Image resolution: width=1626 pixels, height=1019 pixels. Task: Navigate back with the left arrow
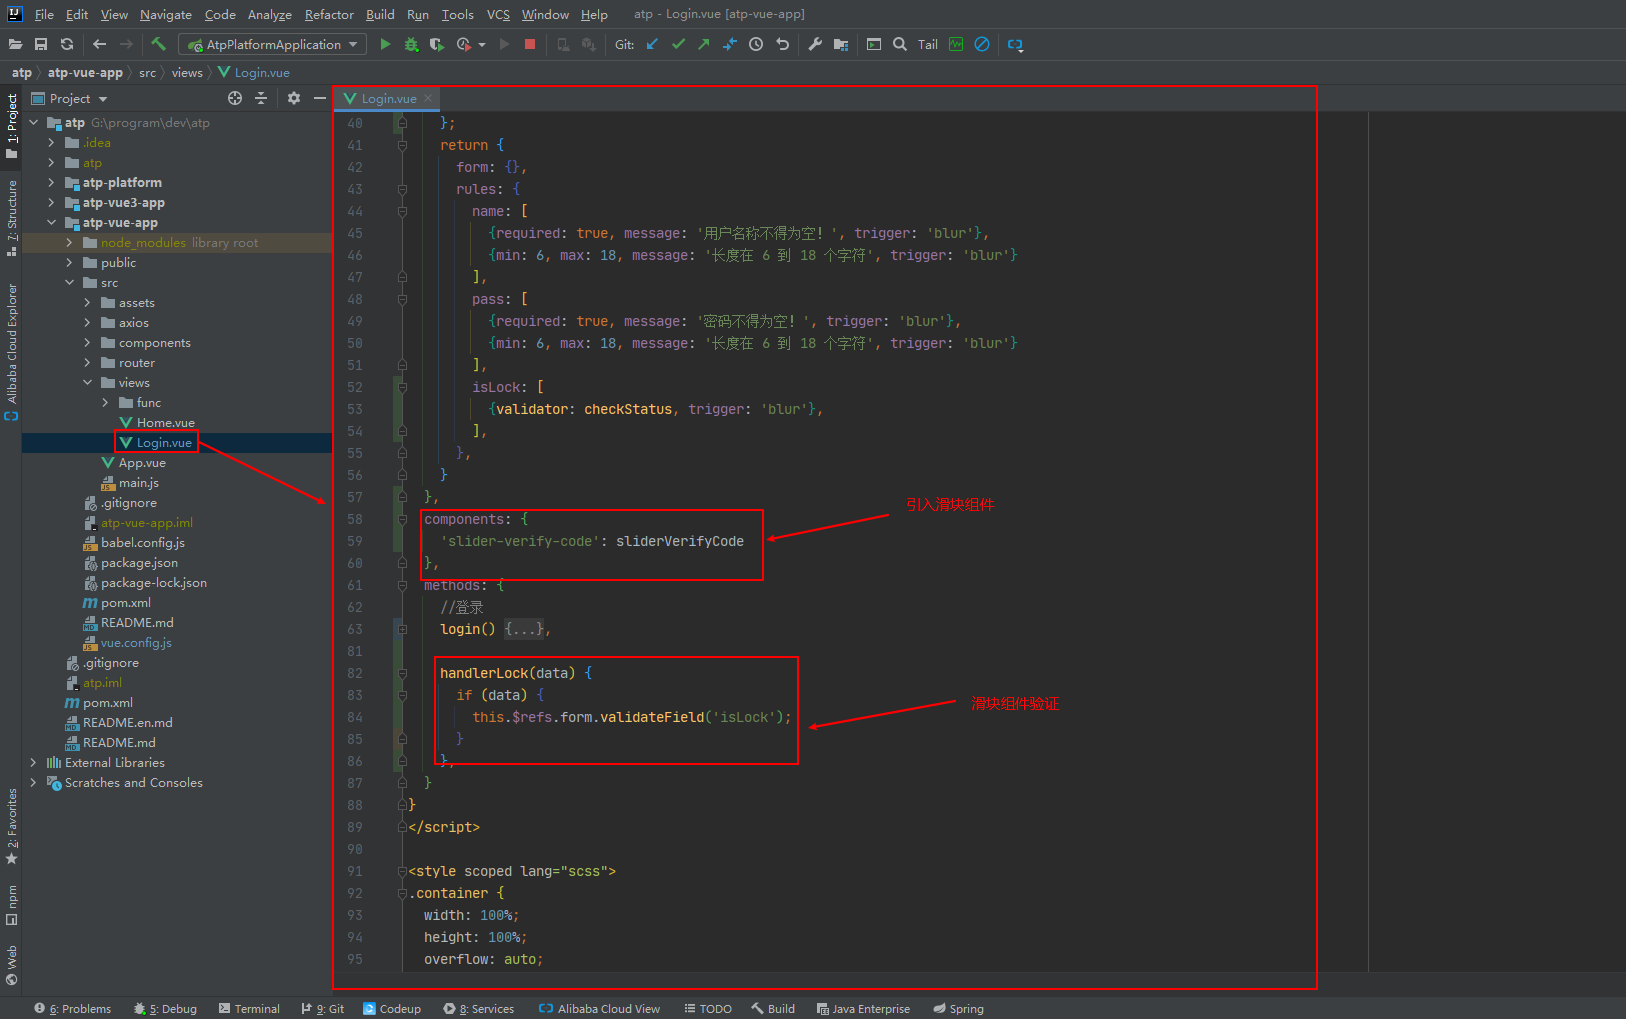pos(99,44)
